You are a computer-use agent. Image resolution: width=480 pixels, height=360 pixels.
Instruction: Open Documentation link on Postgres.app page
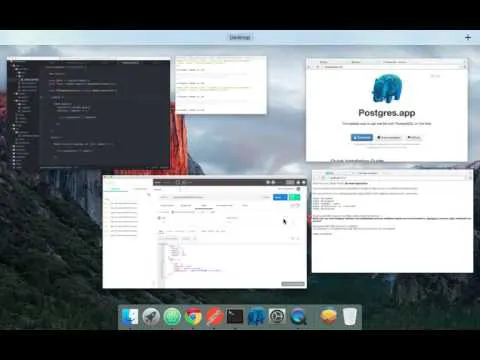(x=389, y=137)
